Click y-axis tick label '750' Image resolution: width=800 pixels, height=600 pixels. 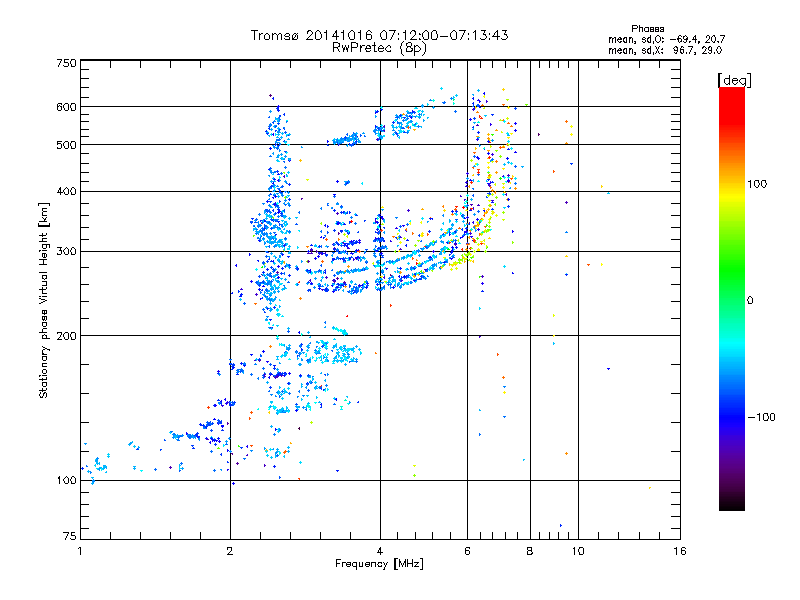(67, 63)
